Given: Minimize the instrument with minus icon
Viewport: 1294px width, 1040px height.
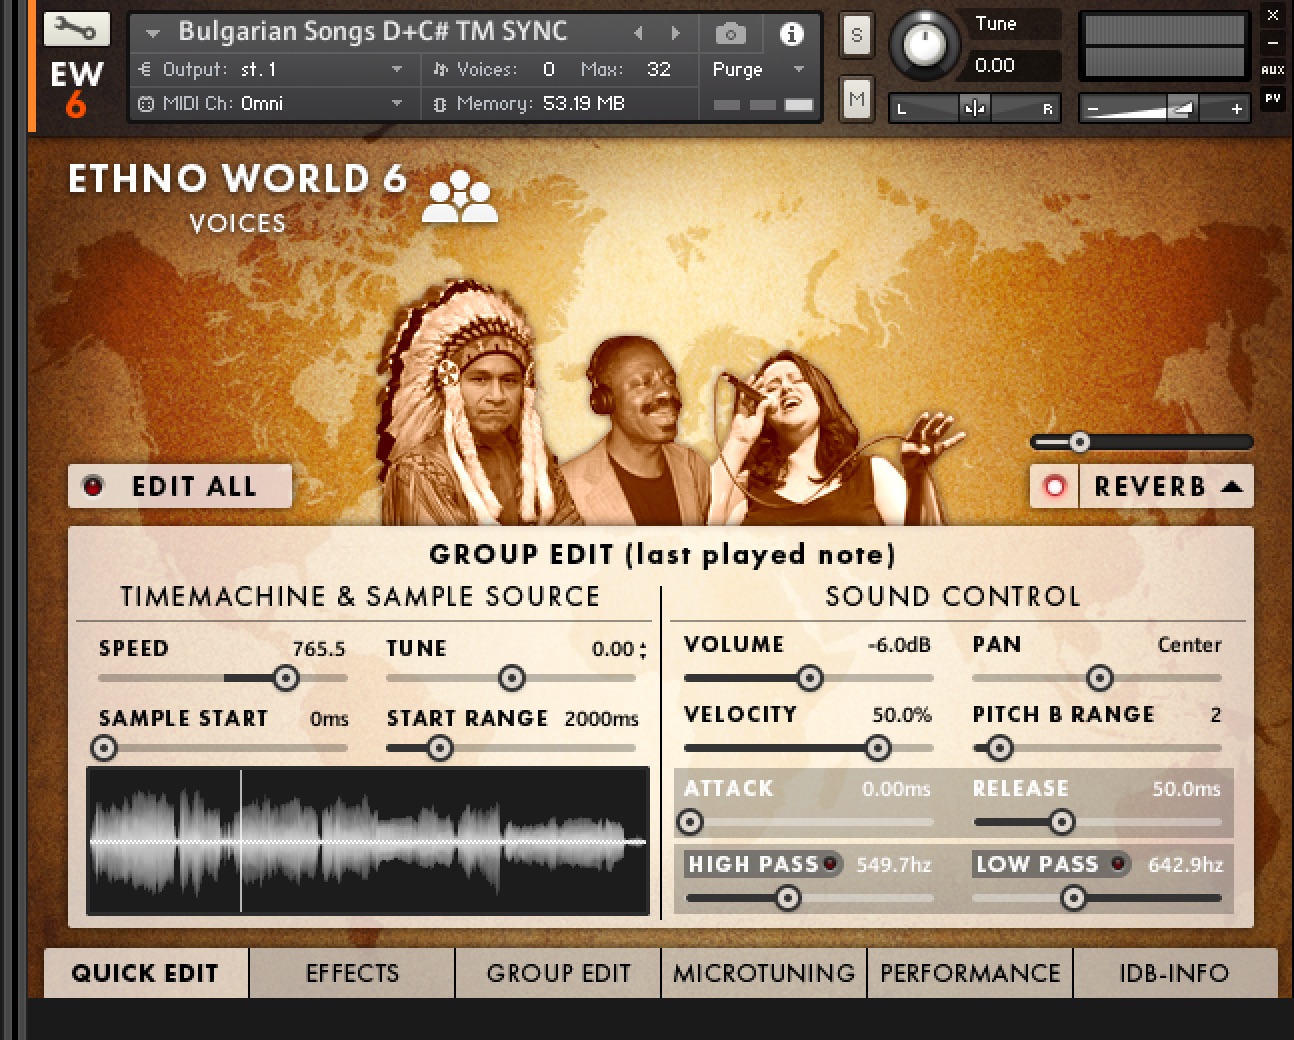Looking at the screenshot, I should click(x=1273, y=43).
